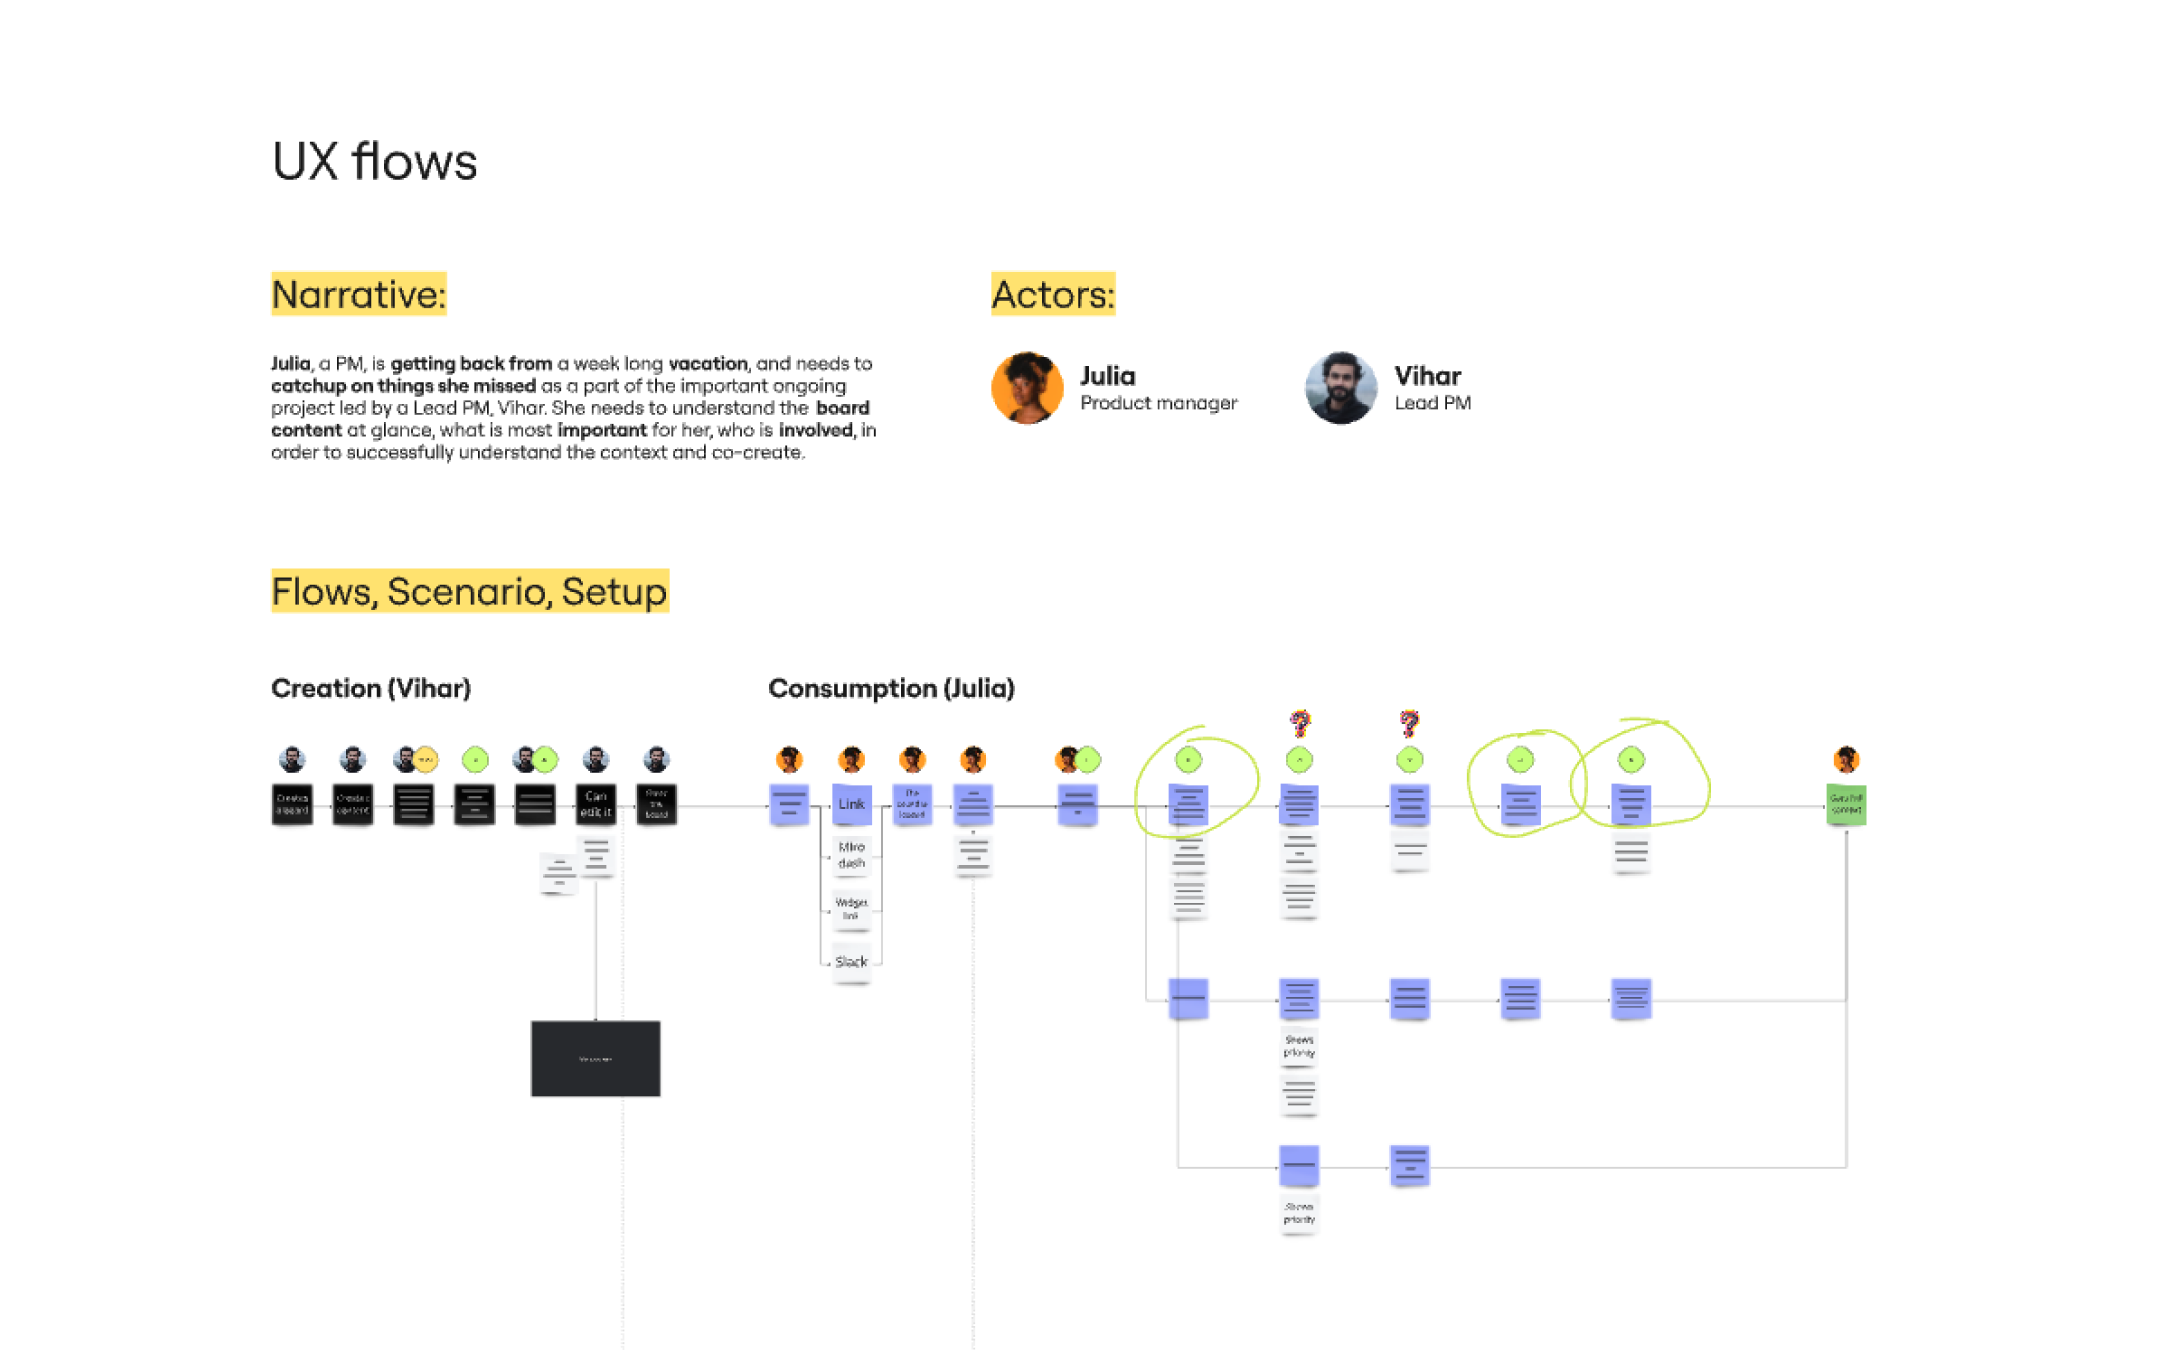
Task: Click the Consumption flow first actor icon
Action: pyautogui.click(x=787, y=757)
